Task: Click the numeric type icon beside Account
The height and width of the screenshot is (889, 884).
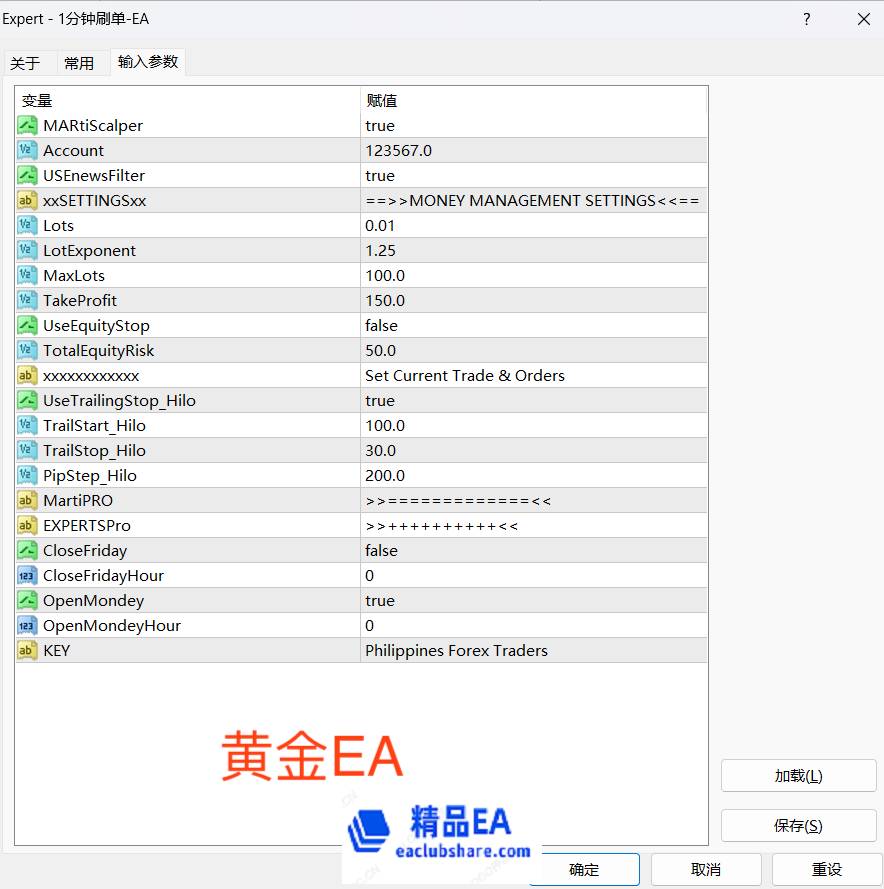Action: pyautogui.click(x=27, y=150)
